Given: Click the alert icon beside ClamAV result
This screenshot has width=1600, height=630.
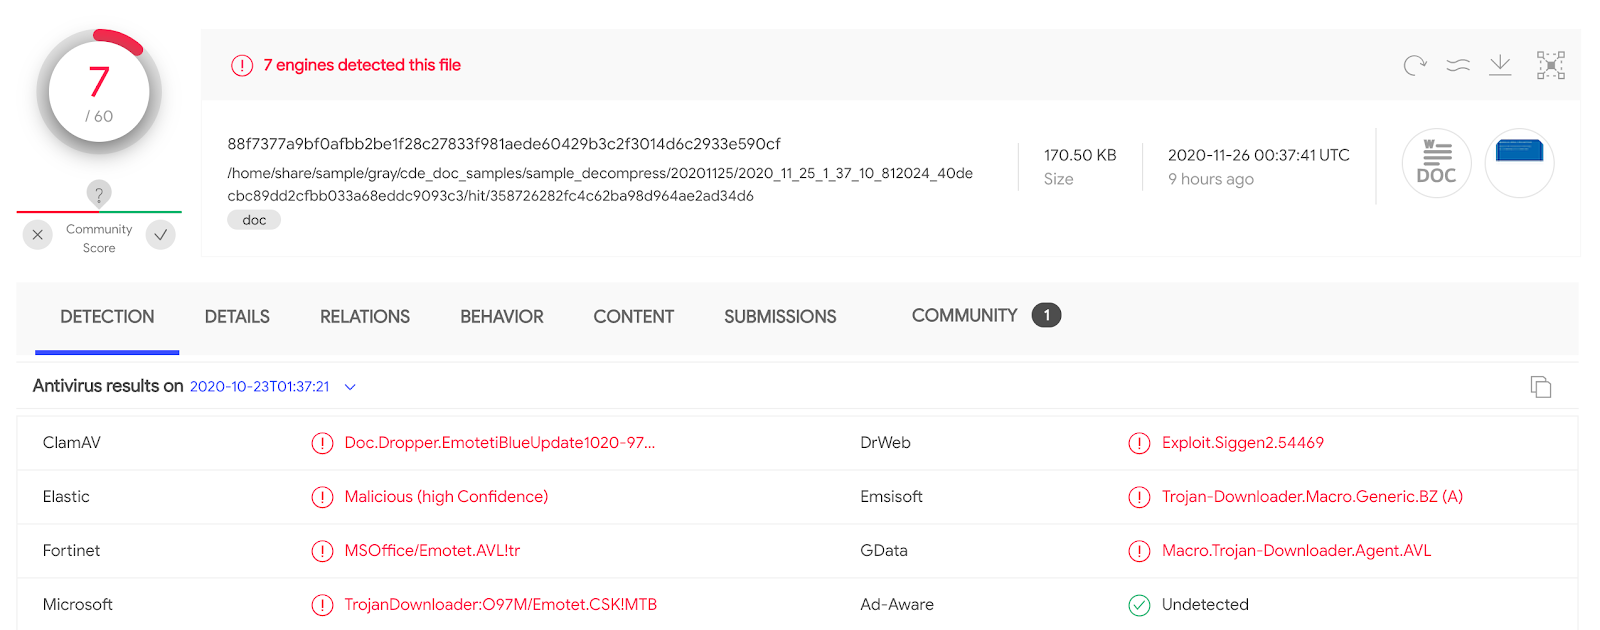Looking at the screenshot, I should tap(322, 443).
